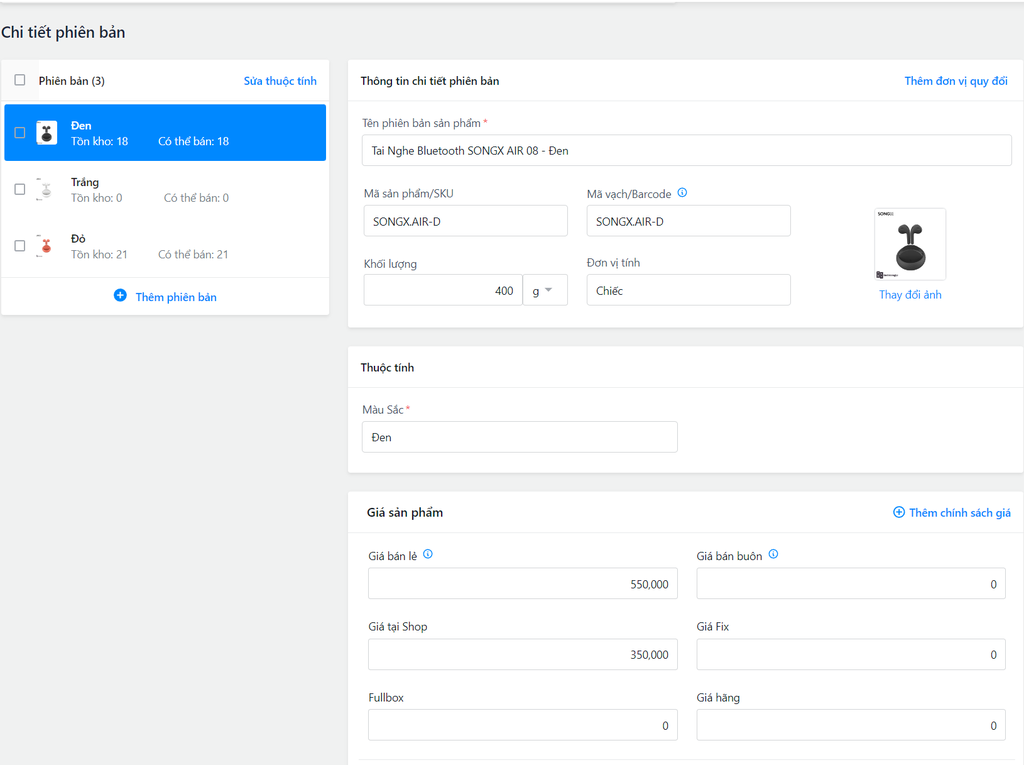The width and height of the screenshot is (1024, 765).
Task: Focus the Màu Sắc field
Action: point(520,437)
